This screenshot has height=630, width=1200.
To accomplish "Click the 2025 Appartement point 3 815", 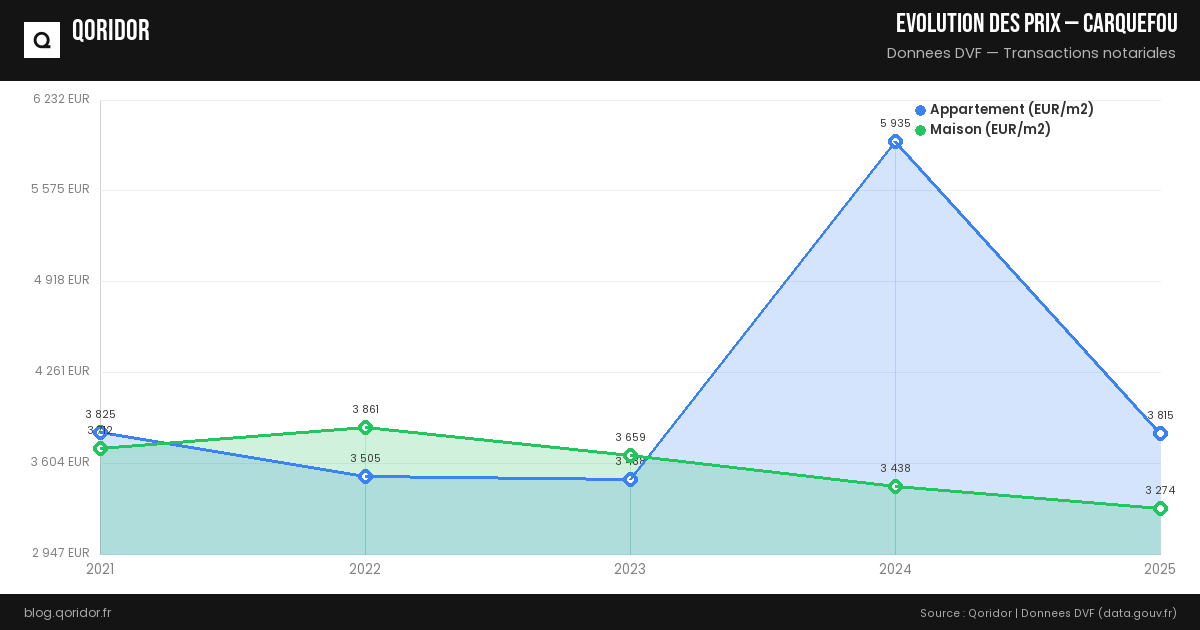I will [x=1160, y=433].
